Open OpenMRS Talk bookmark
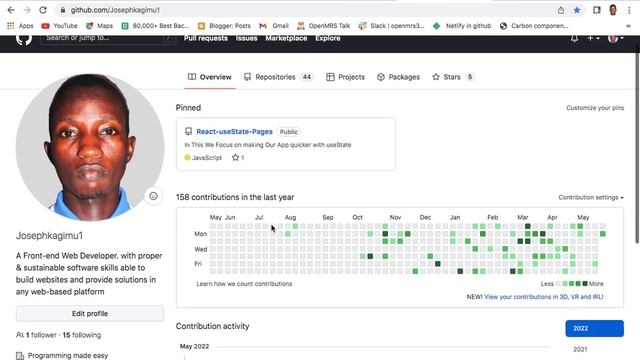640x360 pixels. click(x=324, y=26)
